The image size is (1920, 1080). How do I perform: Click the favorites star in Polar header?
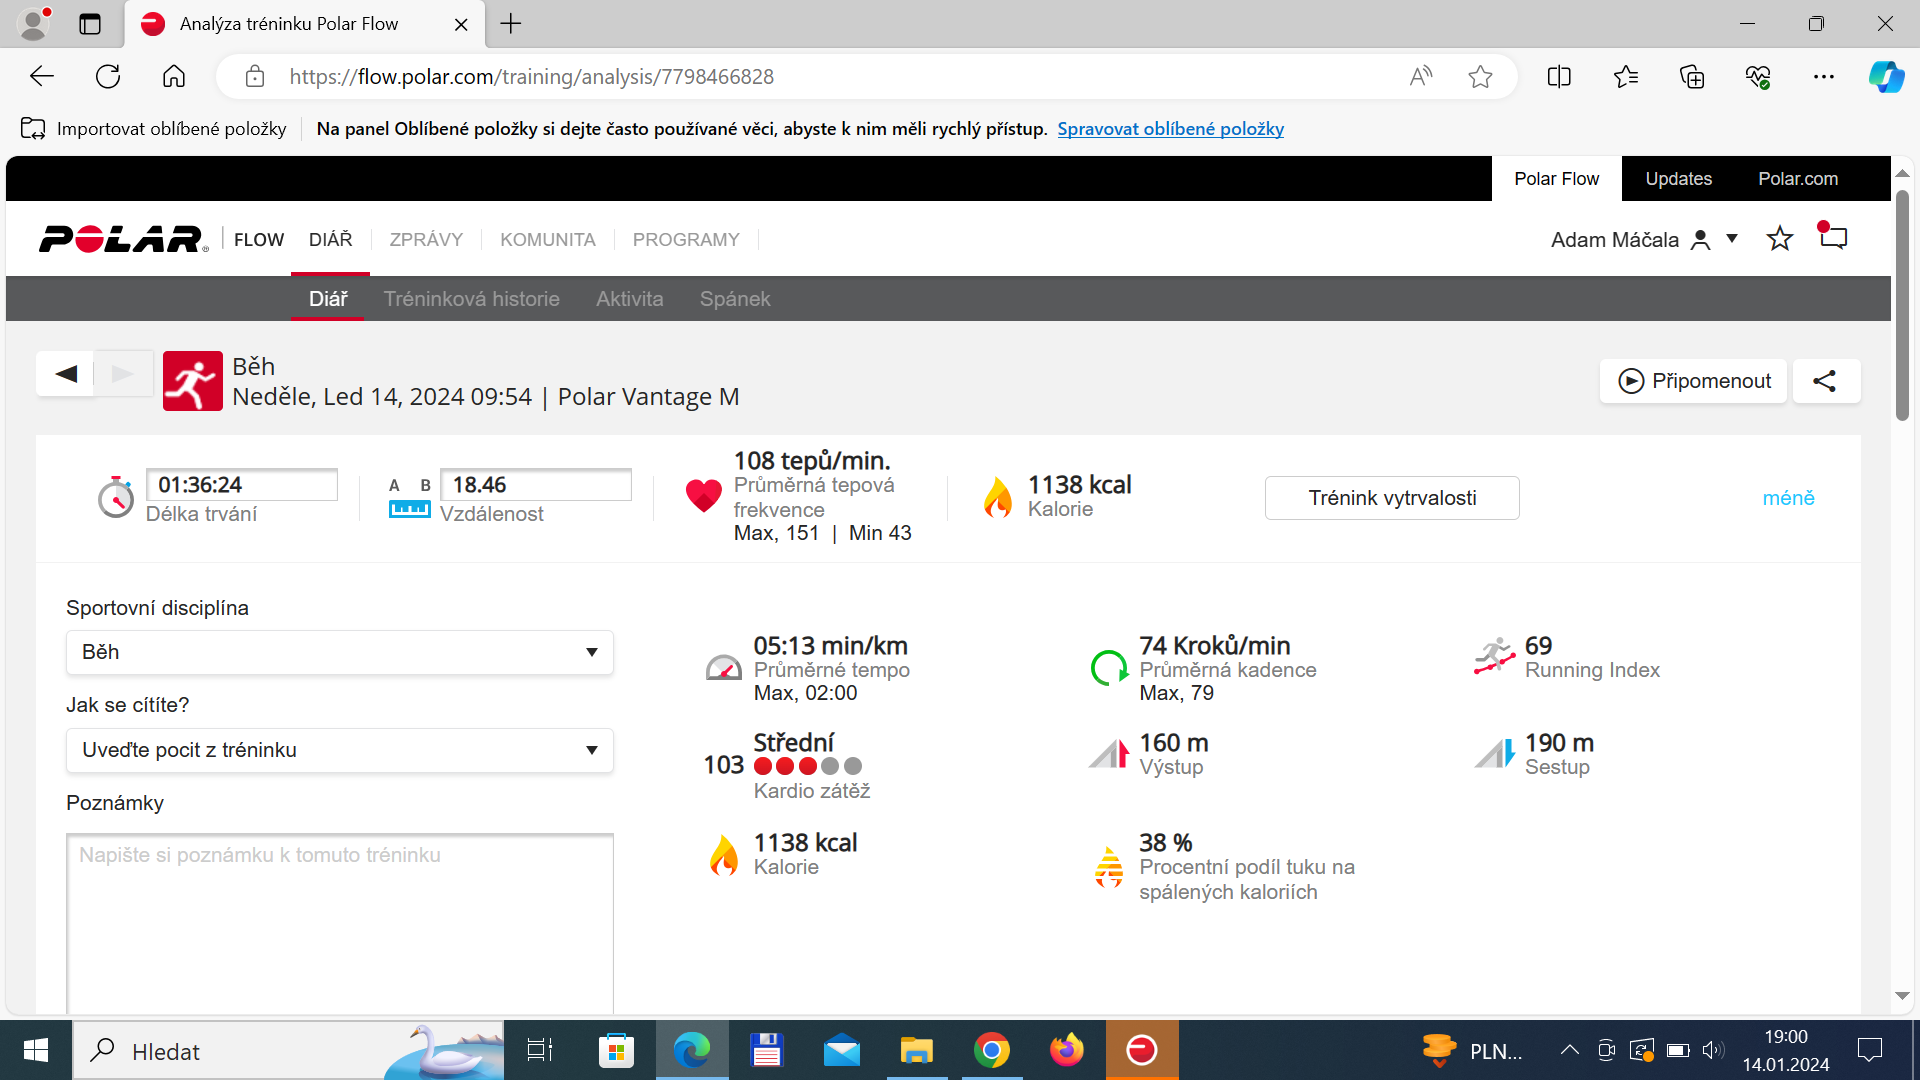(1780, 239)
